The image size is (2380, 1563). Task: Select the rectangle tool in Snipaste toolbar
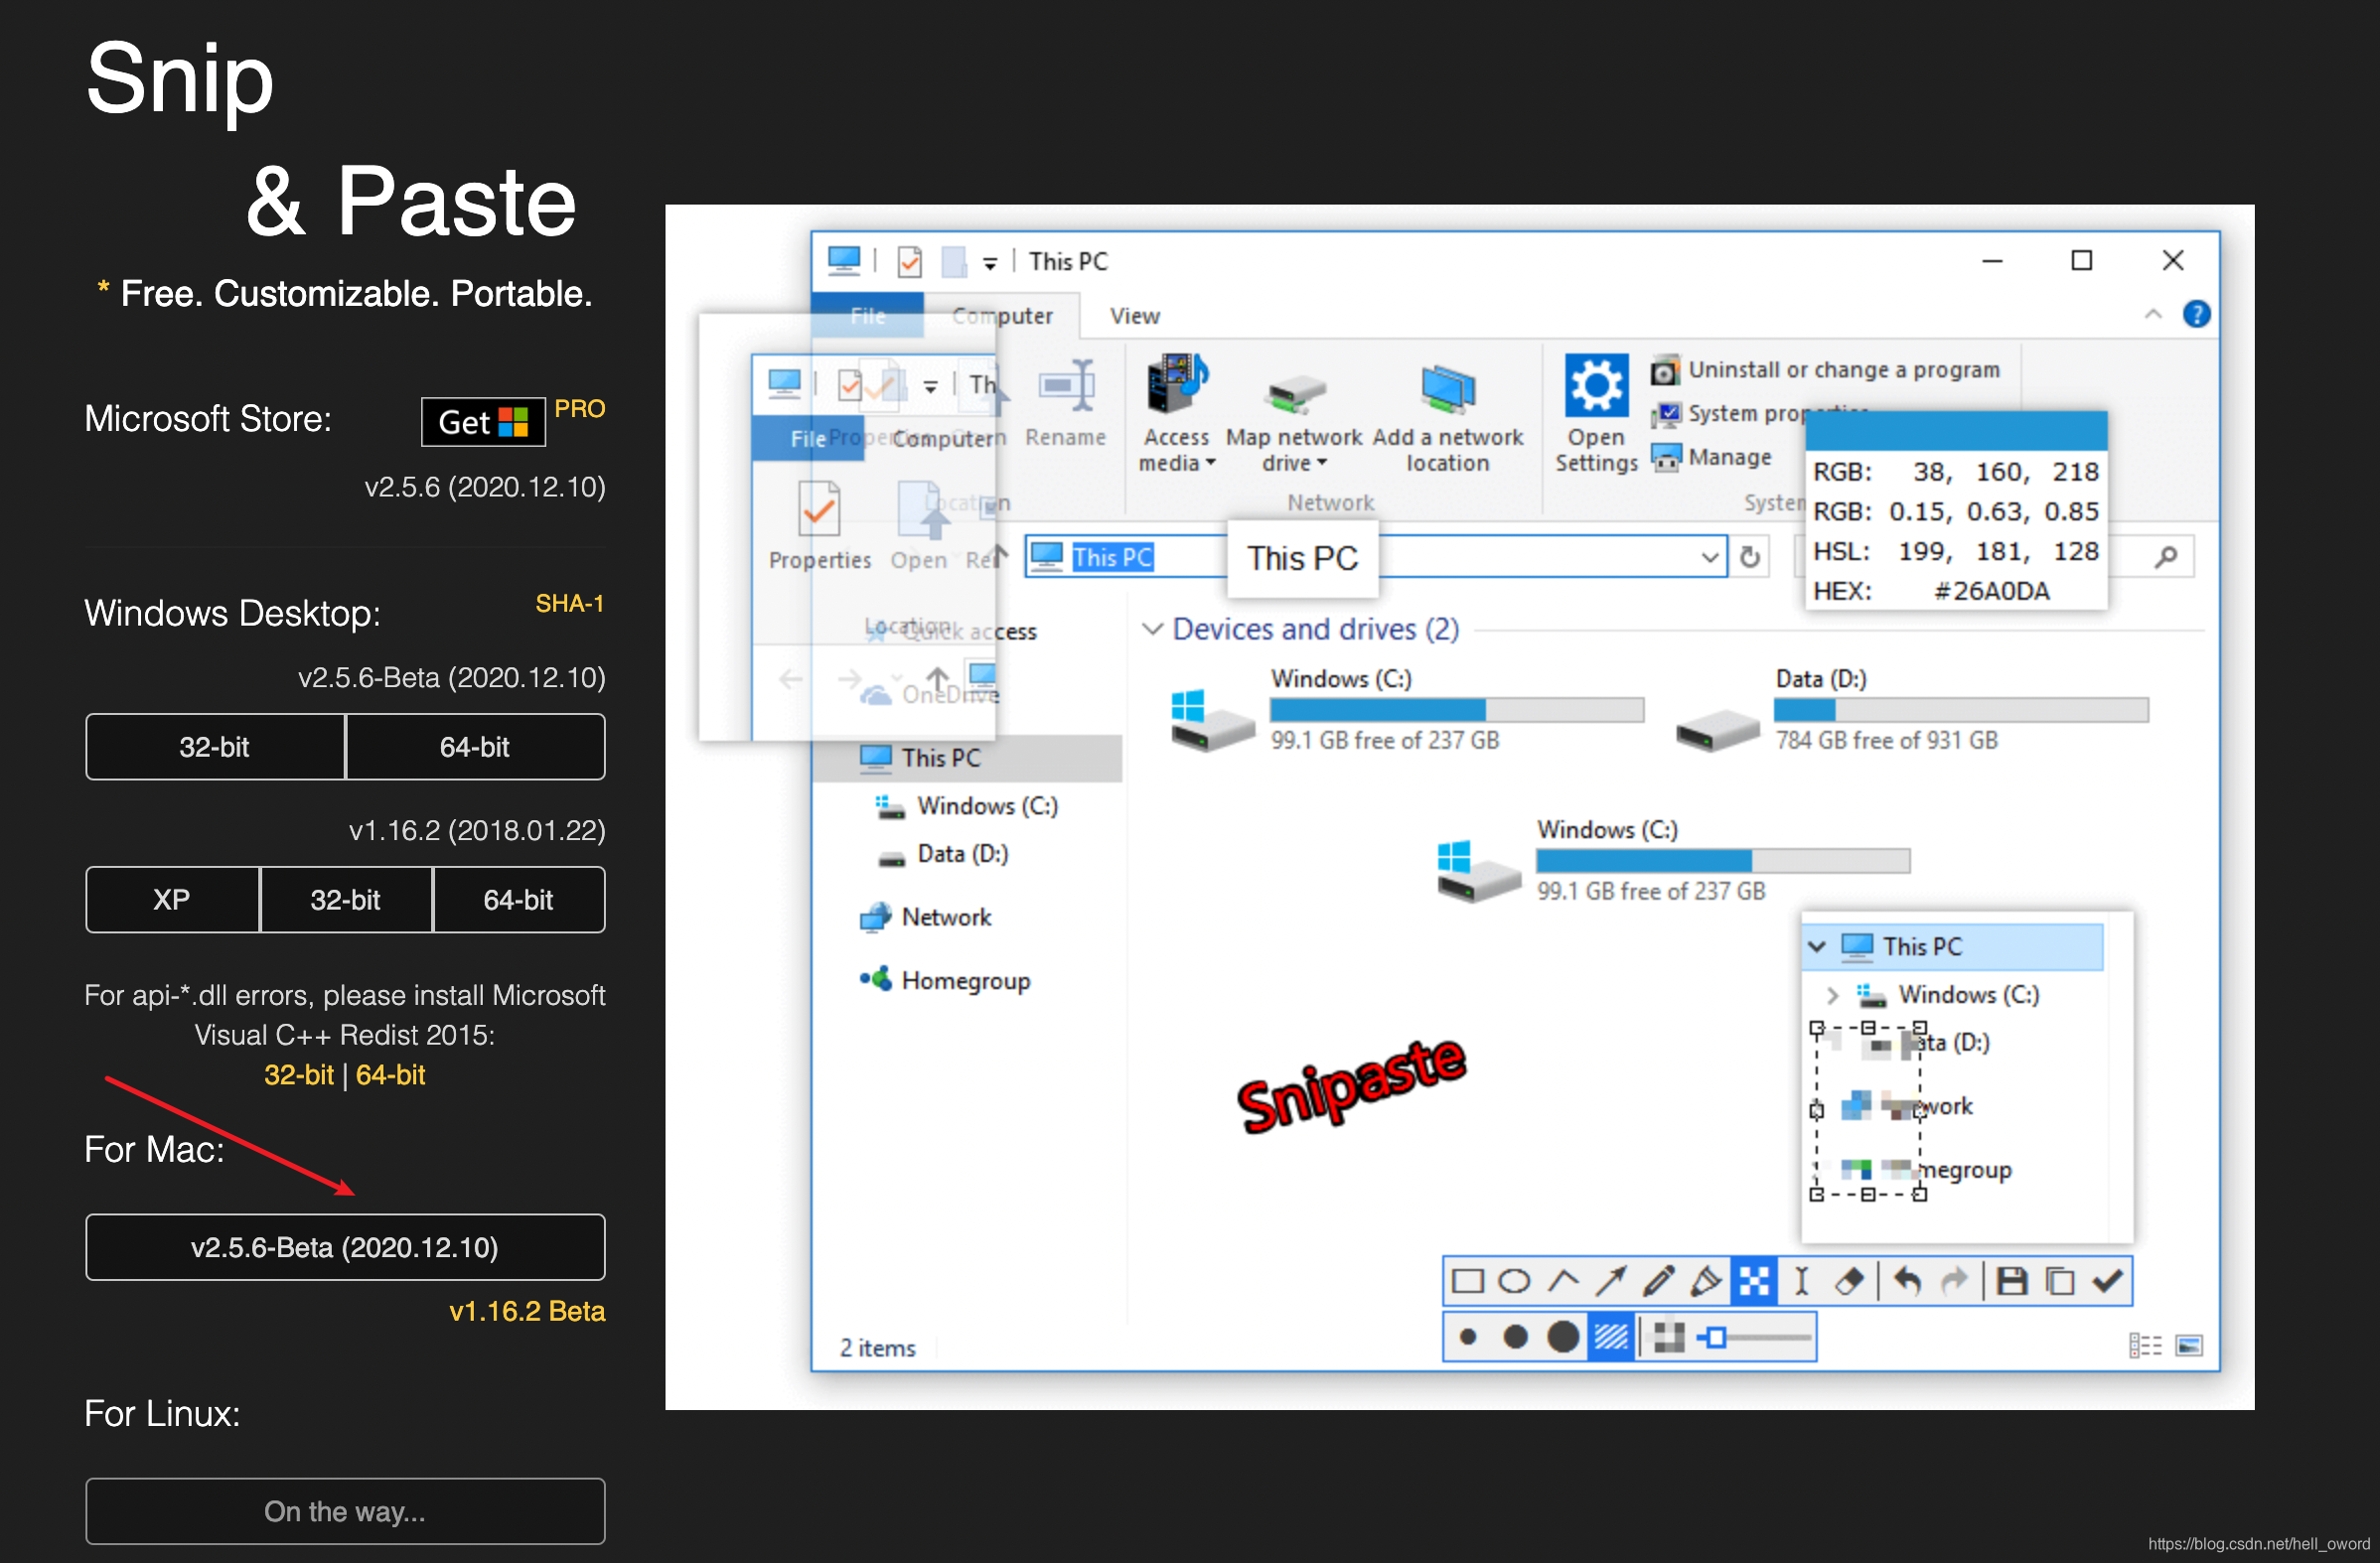tap(1467, 1281)
